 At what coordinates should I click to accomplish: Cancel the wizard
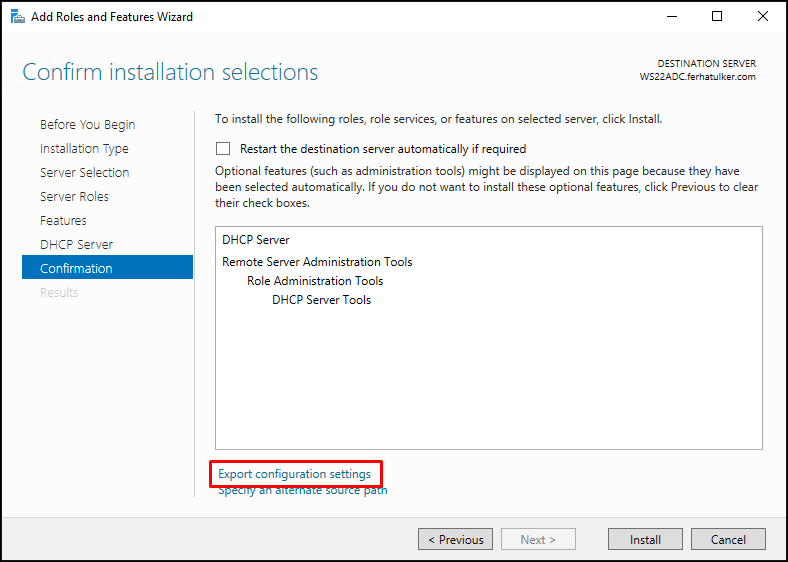(728, 539)
